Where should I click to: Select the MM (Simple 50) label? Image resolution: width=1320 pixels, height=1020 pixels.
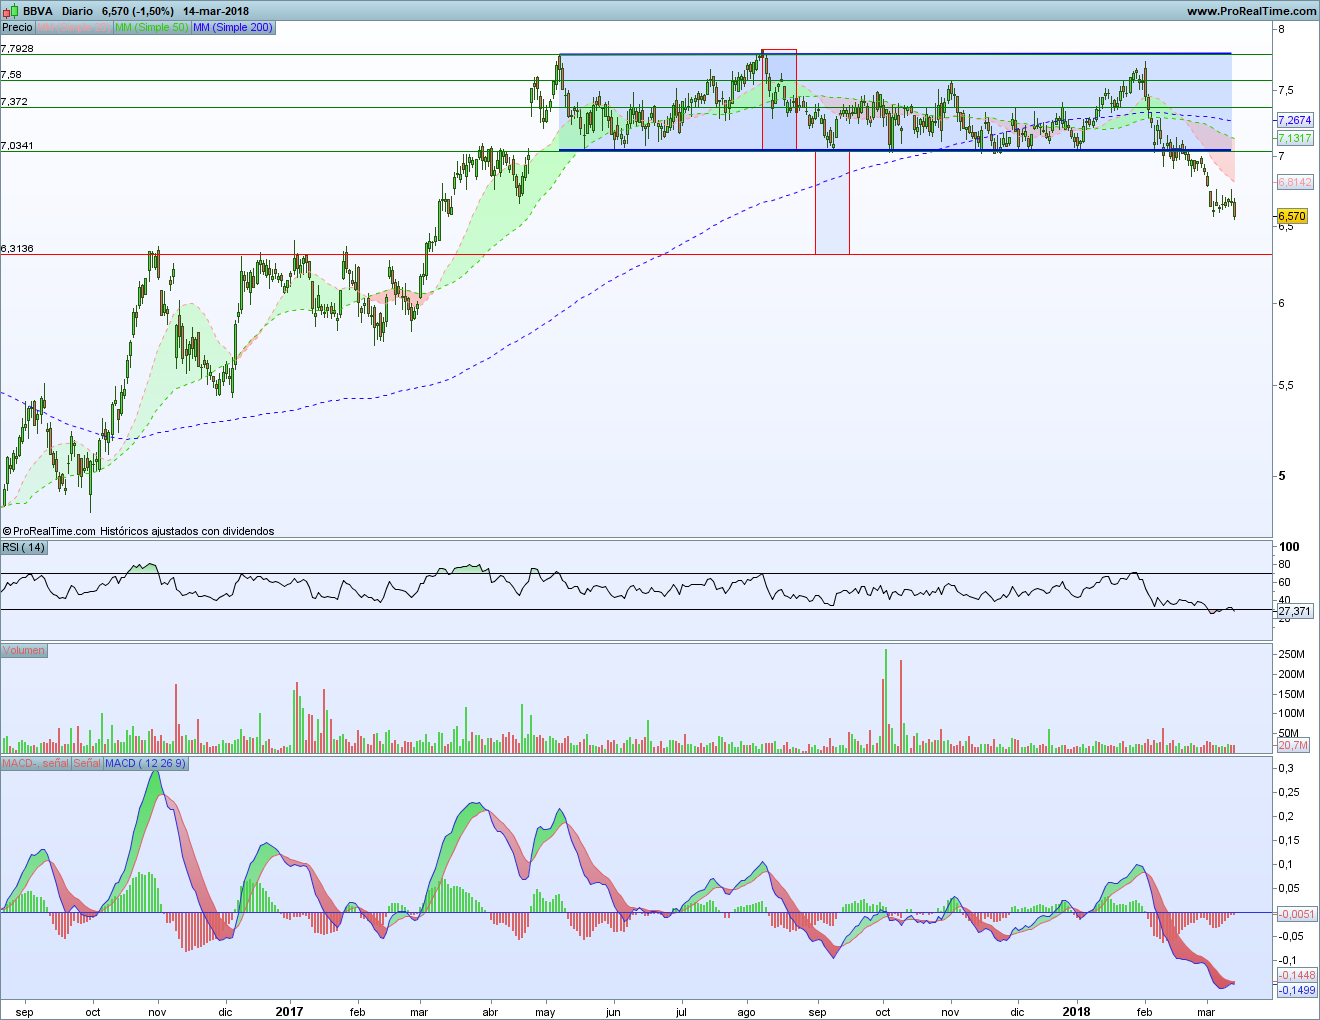[151, 27]
